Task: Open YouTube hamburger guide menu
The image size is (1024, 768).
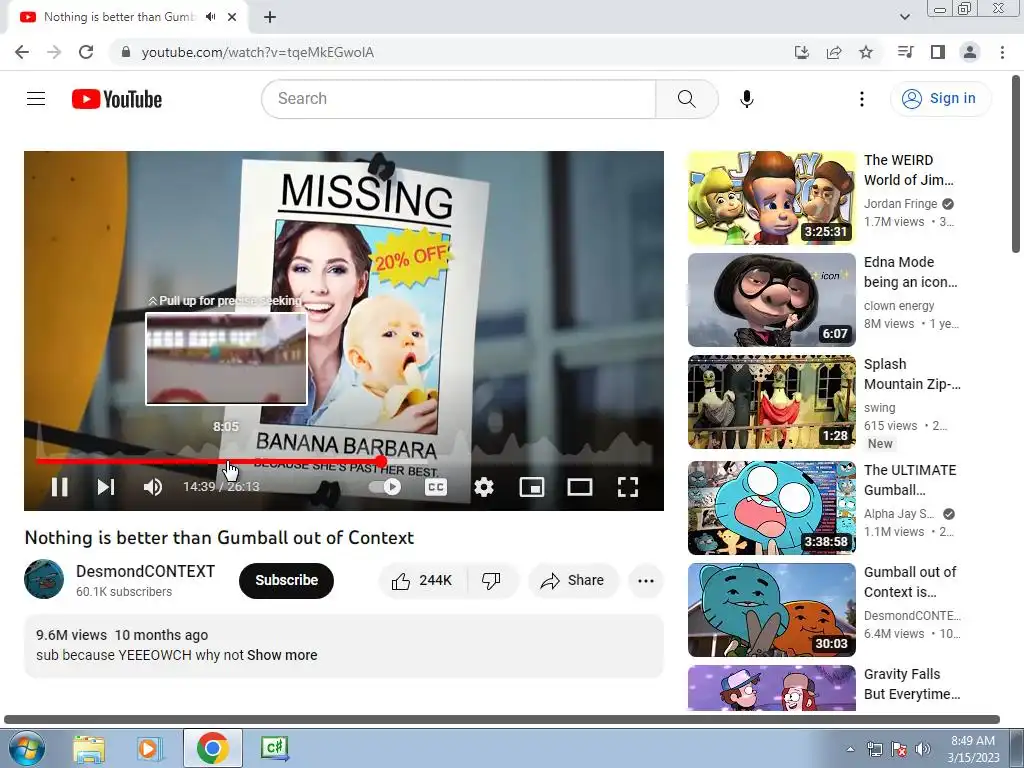Action: click(x=36, y=99)
